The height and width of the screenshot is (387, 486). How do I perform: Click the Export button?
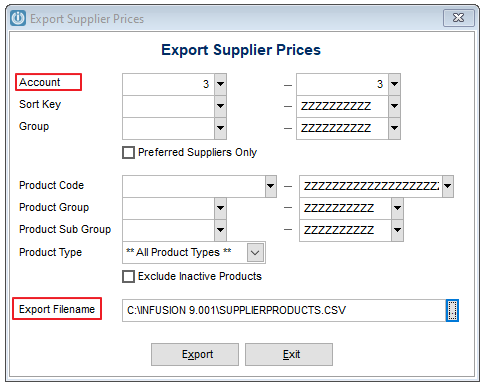(x=195, y=354)
